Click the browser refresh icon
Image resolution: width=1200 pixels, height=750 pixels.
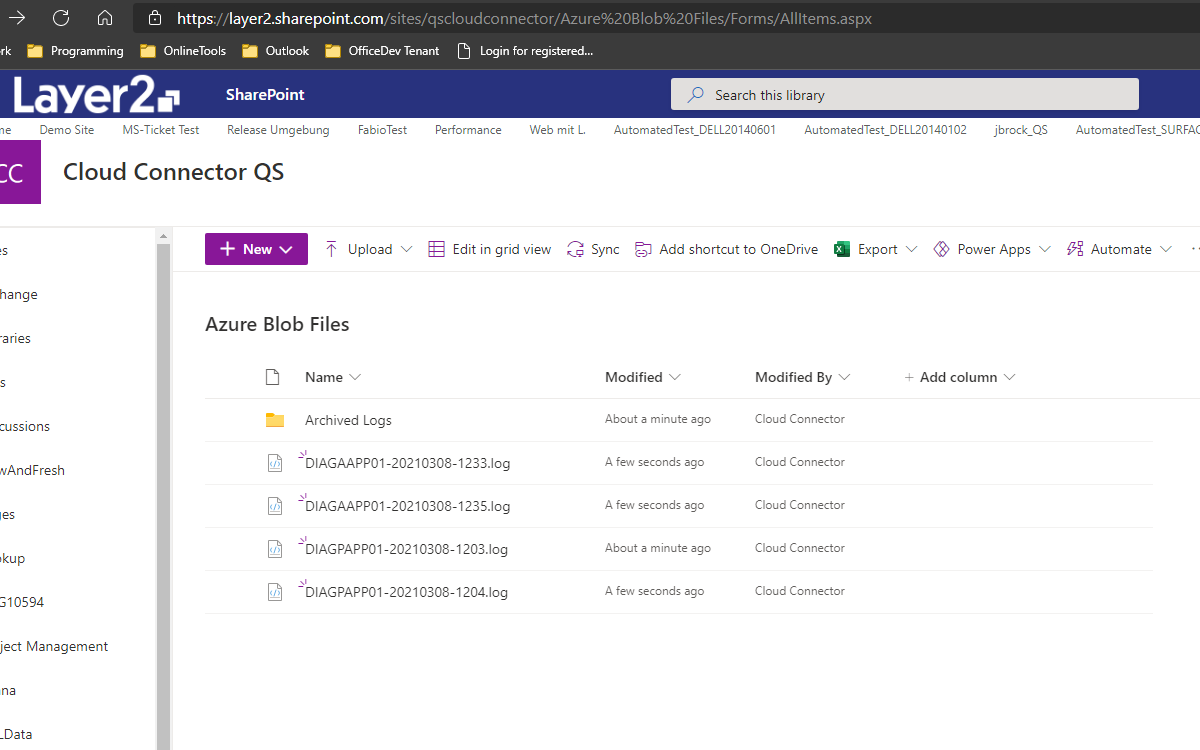pyautogui.click(x=61, y=18)
